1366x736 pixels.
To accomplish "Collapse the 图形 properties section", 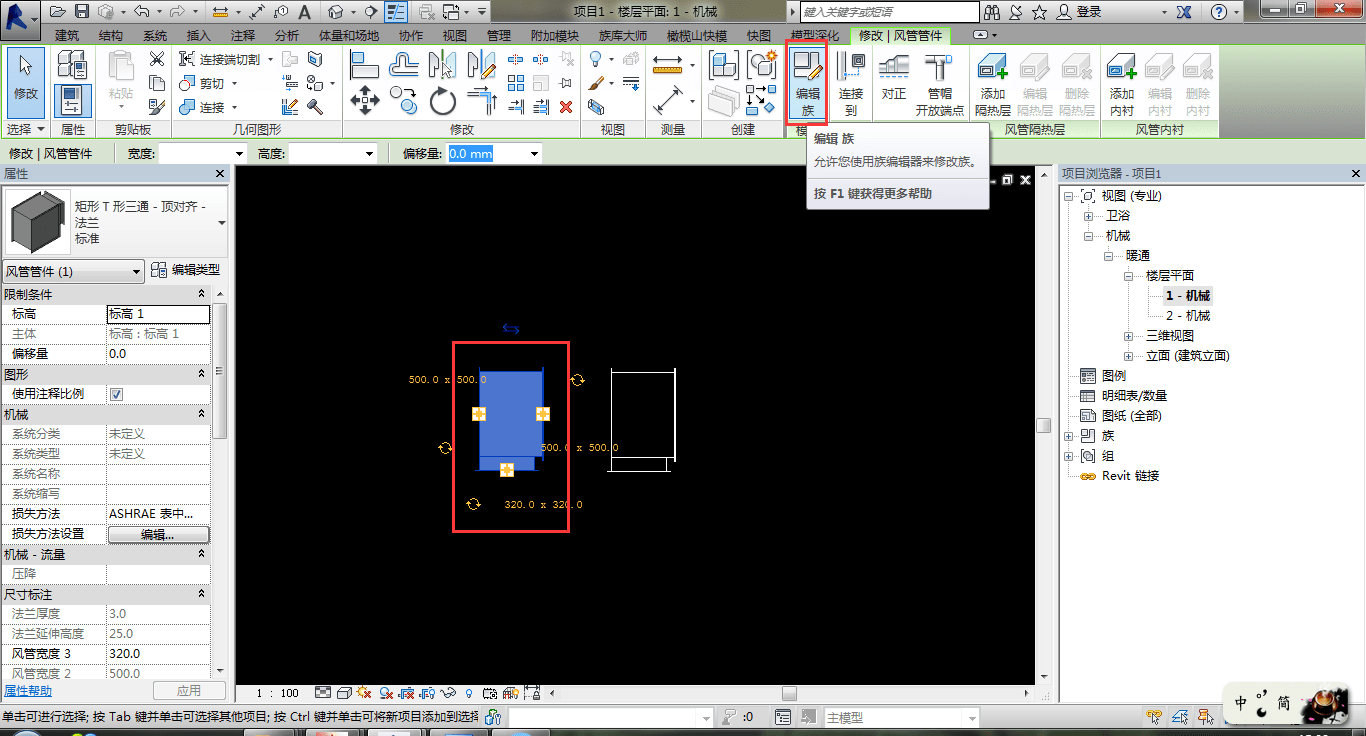I will pos(201,374).
